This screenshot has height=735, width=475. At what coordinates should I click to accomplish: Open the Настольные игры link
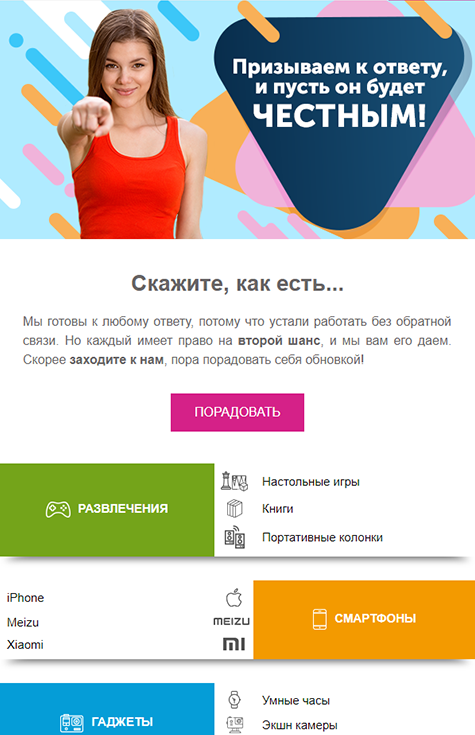310,482
